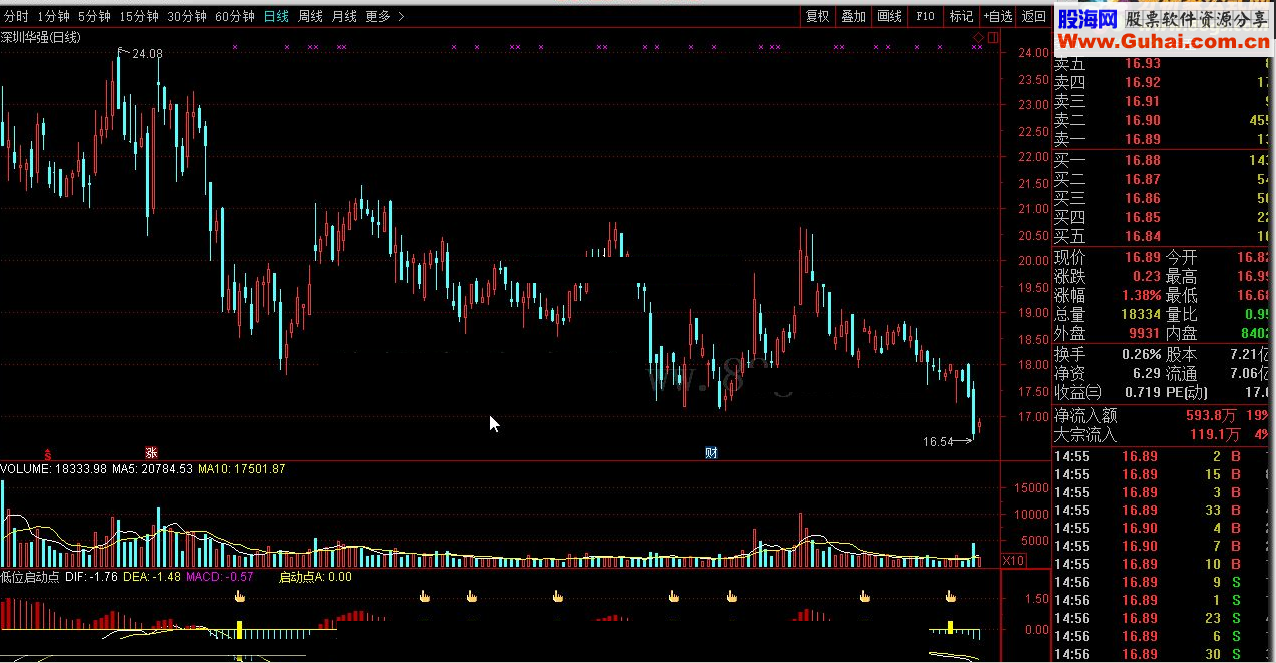Click the 16.54 low price label
The image size is (1276, 663).
tap(938, 441)
